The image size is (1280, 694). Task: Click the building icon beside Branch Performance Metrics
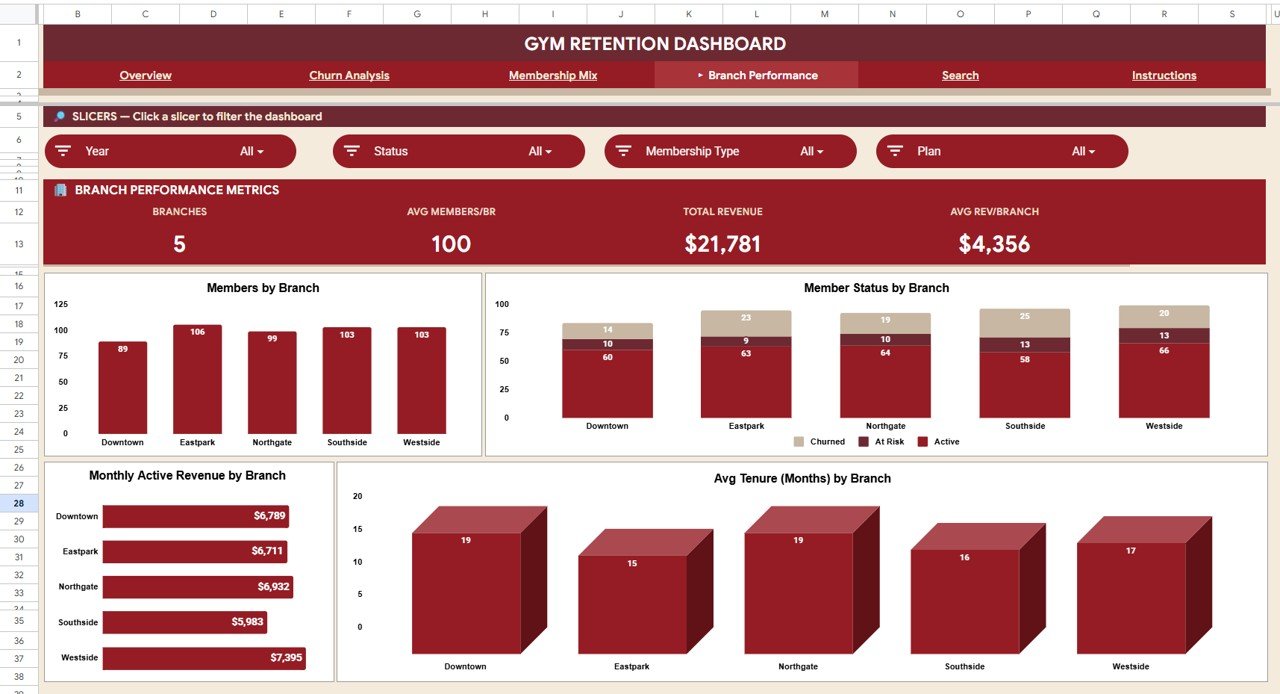click(x=58, y=190)
